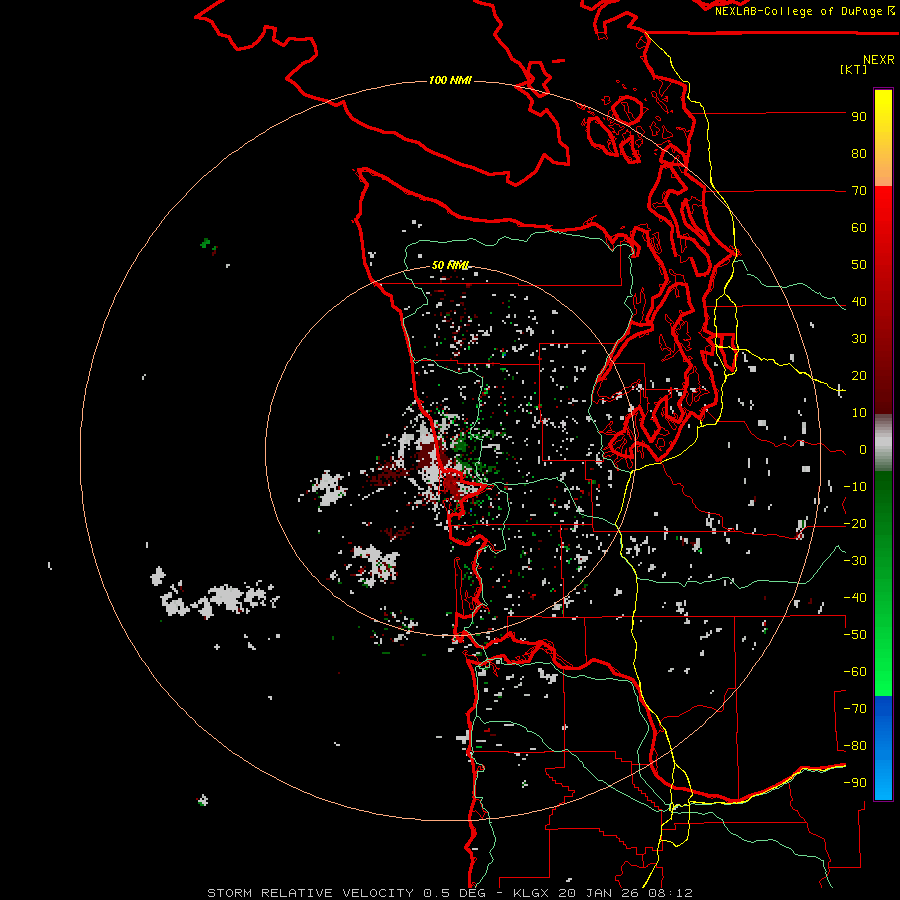The height and width of the screenshot is (900, 900).
Task: Click the -80 value on velocity scale
Action: (855, 746)
